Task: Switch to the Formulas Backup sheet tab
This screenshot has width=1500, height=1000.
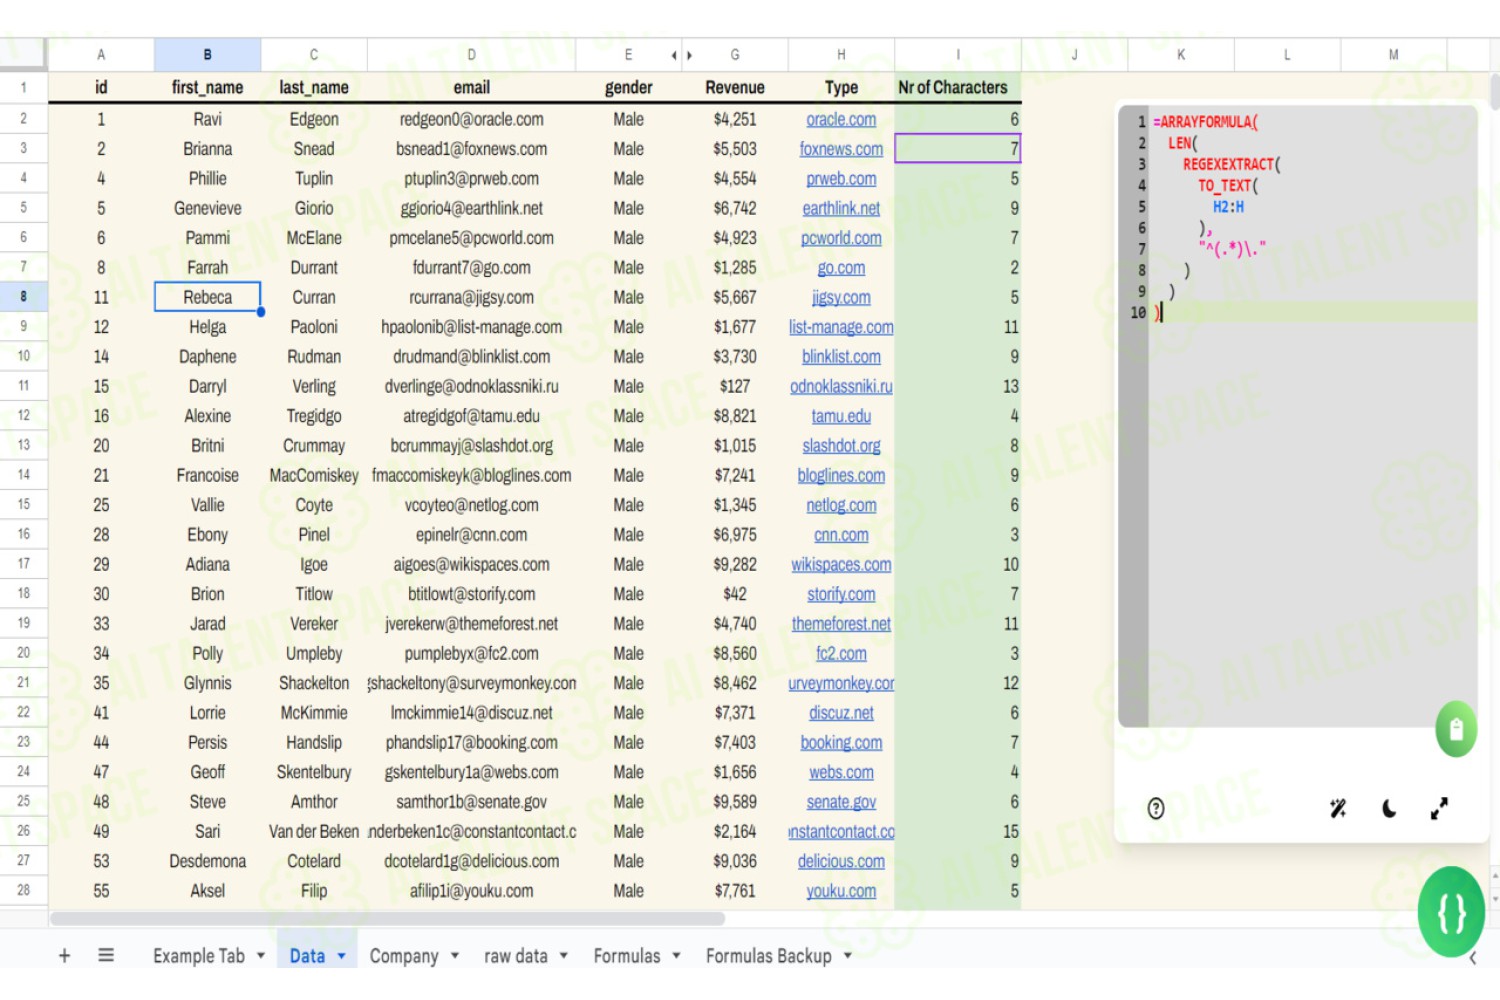Action: [x=768, y=956]
